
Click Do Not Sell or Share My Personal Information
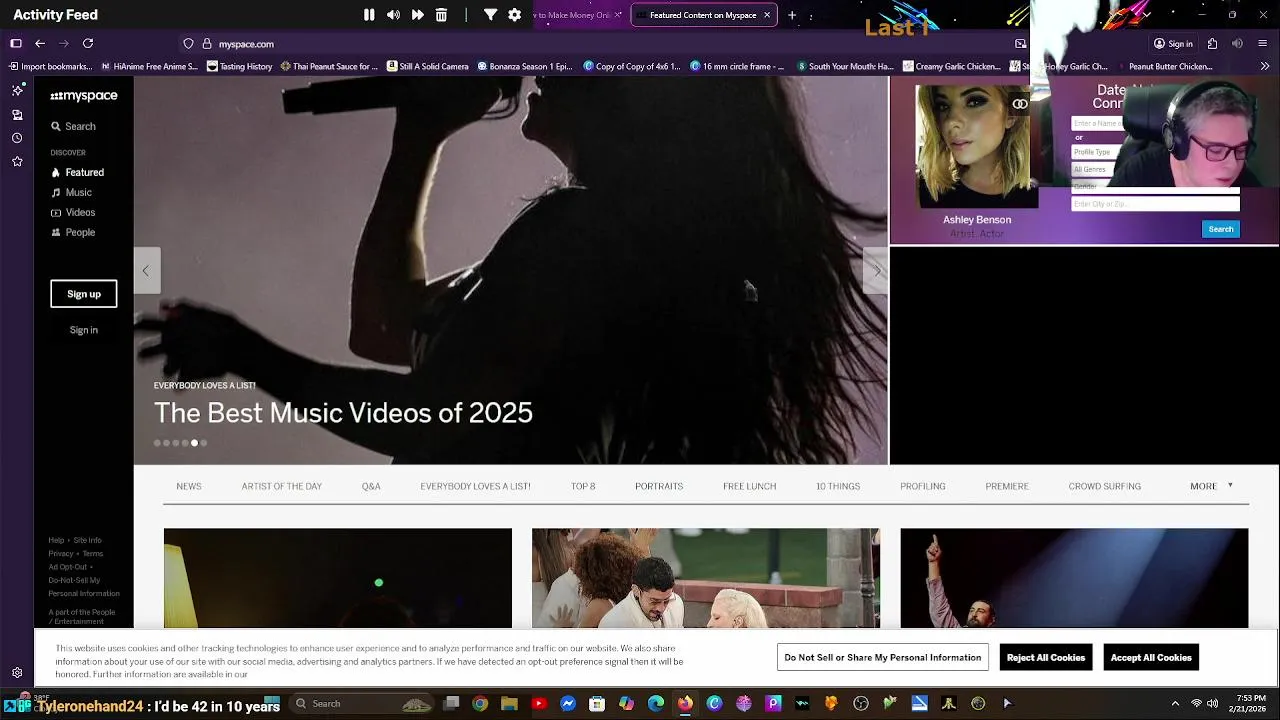883,658
